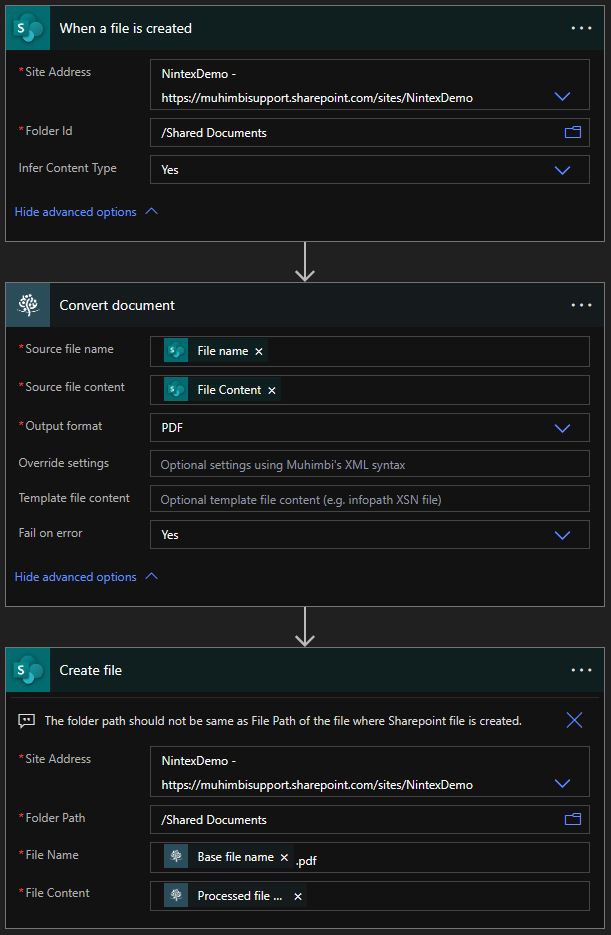Expand the Site Address dropdown in the trigger
The width and height of the screenshot is (611, 935).
(562, 97)
